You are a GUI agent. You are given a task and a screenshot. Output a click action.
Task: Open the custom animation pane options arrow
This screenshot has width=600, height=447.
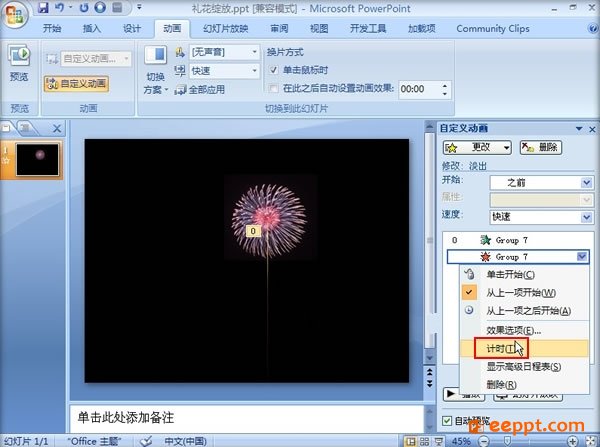[x=579, y=129]
